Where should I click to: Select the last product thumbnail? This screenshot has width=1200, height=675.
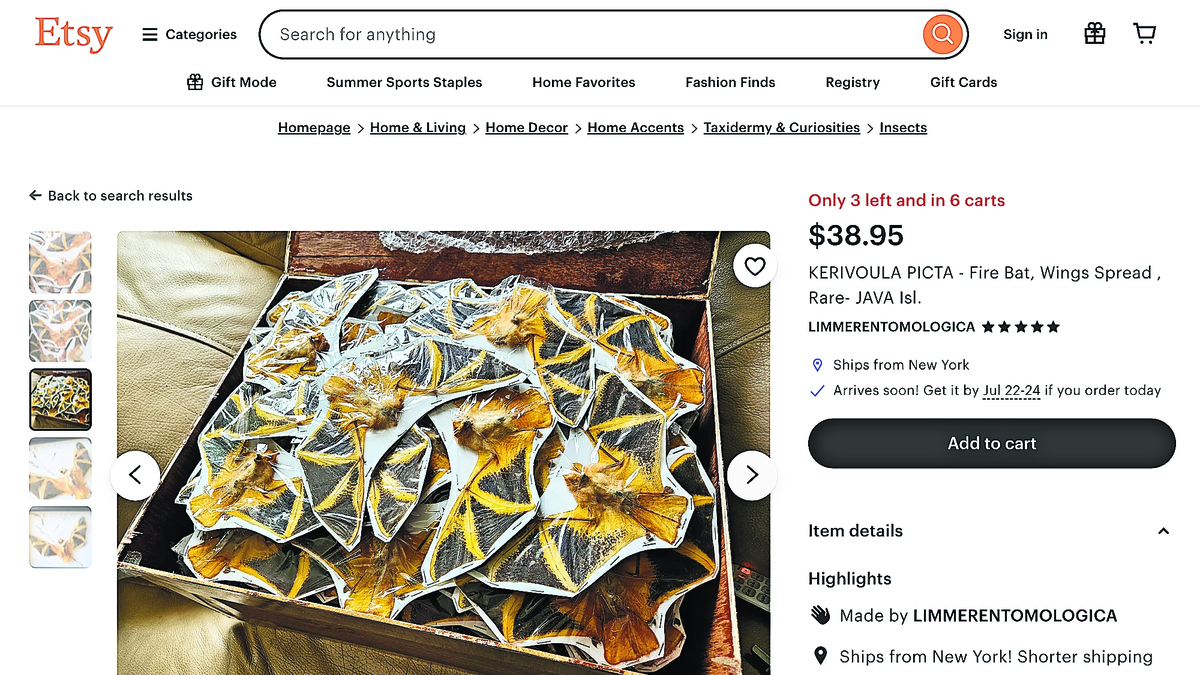pyautogui.click(x=60, y=537)
